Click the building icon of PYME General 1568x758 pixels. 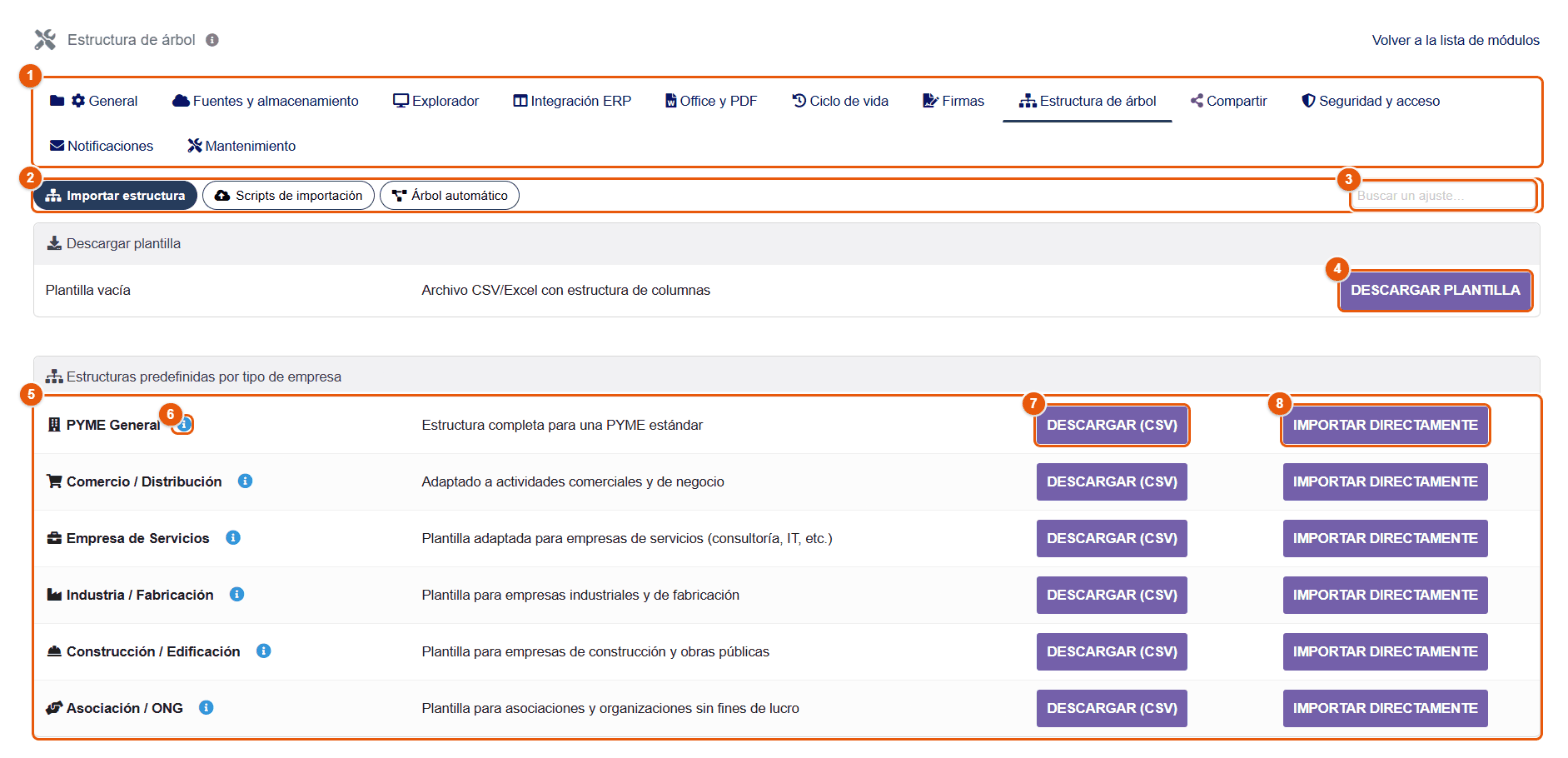coord(54,425)
